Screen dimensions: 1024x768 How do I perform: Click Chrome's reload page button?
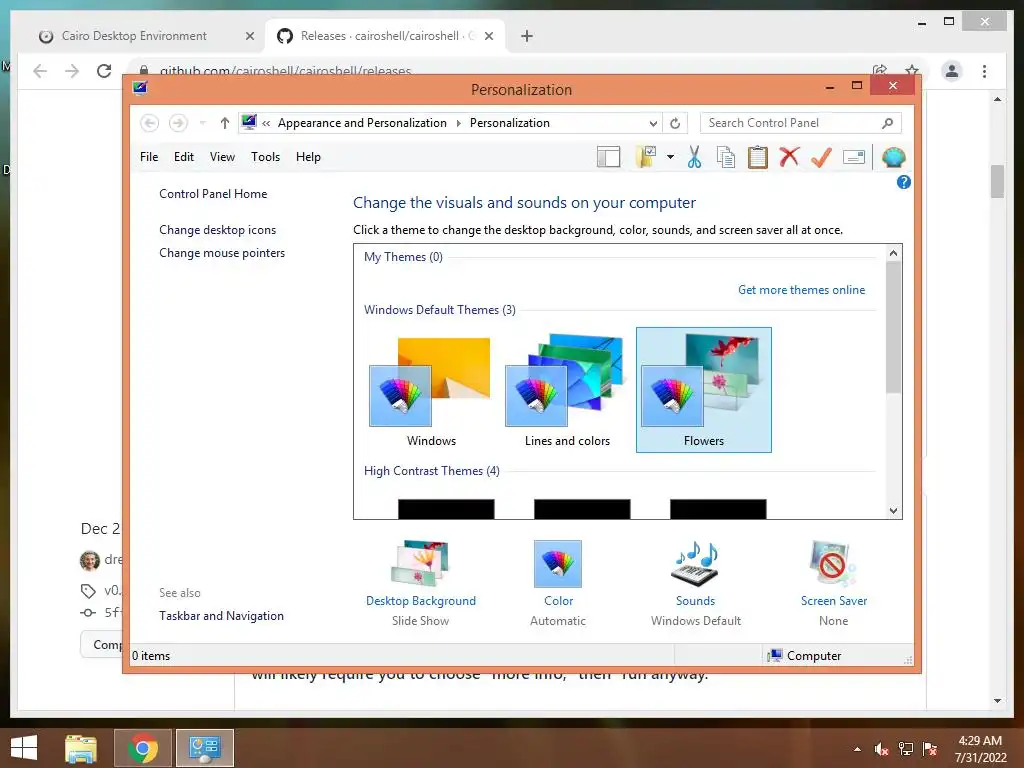tap(104, 71)
